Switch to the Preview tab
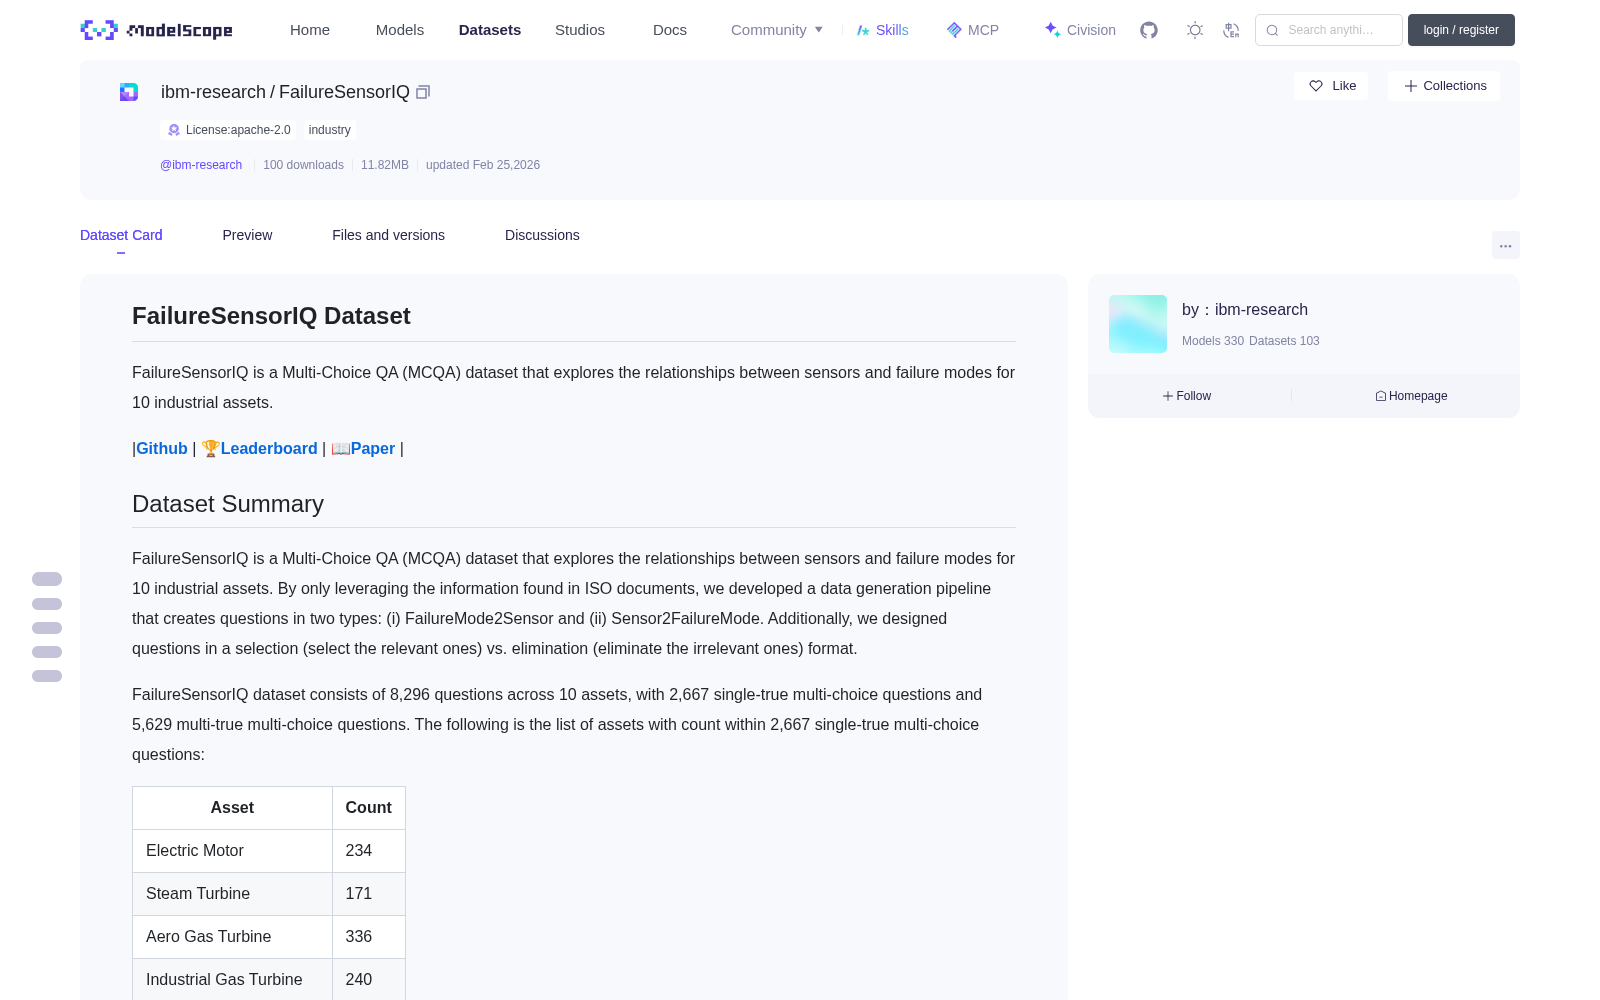 (x=247, y=235)
